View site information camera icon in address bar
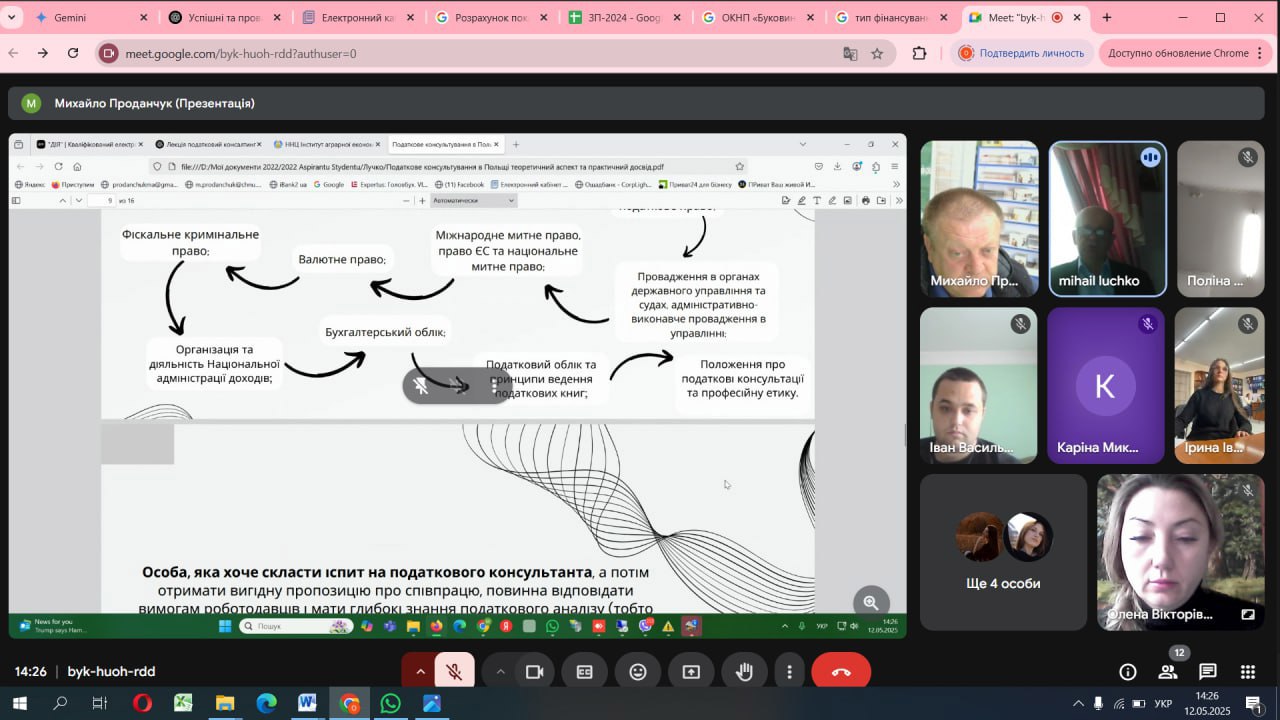Viewport: 1280px width, 720px height. coord(109,53)
